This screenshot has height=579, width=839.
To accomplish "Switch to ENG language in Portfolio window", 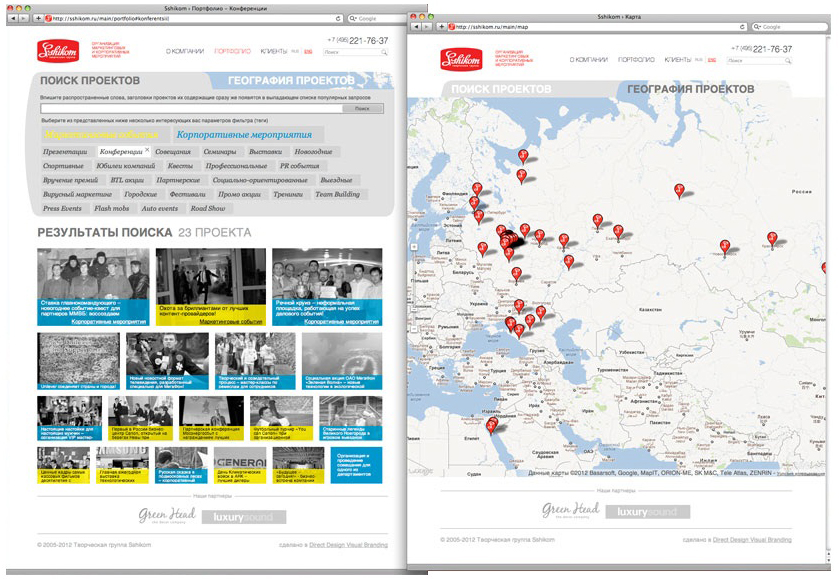I will (x=308, y=52).
